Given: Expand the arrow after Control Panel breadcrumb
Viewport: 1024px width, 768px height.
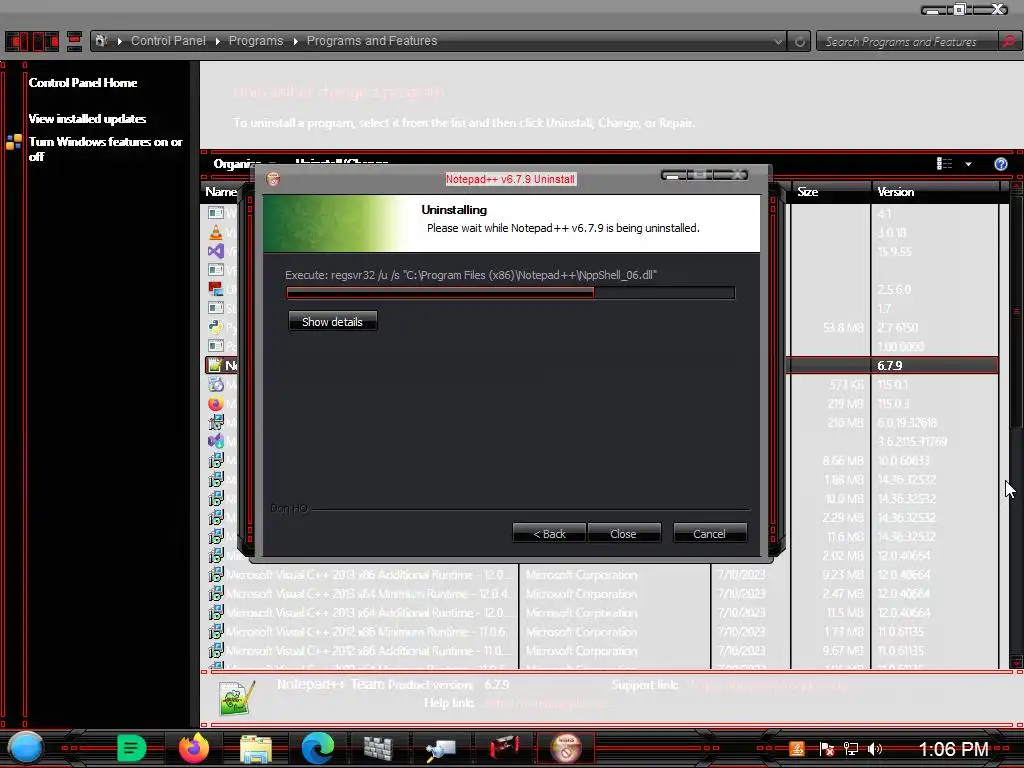Looking at the screenshot, I should 217,41.
